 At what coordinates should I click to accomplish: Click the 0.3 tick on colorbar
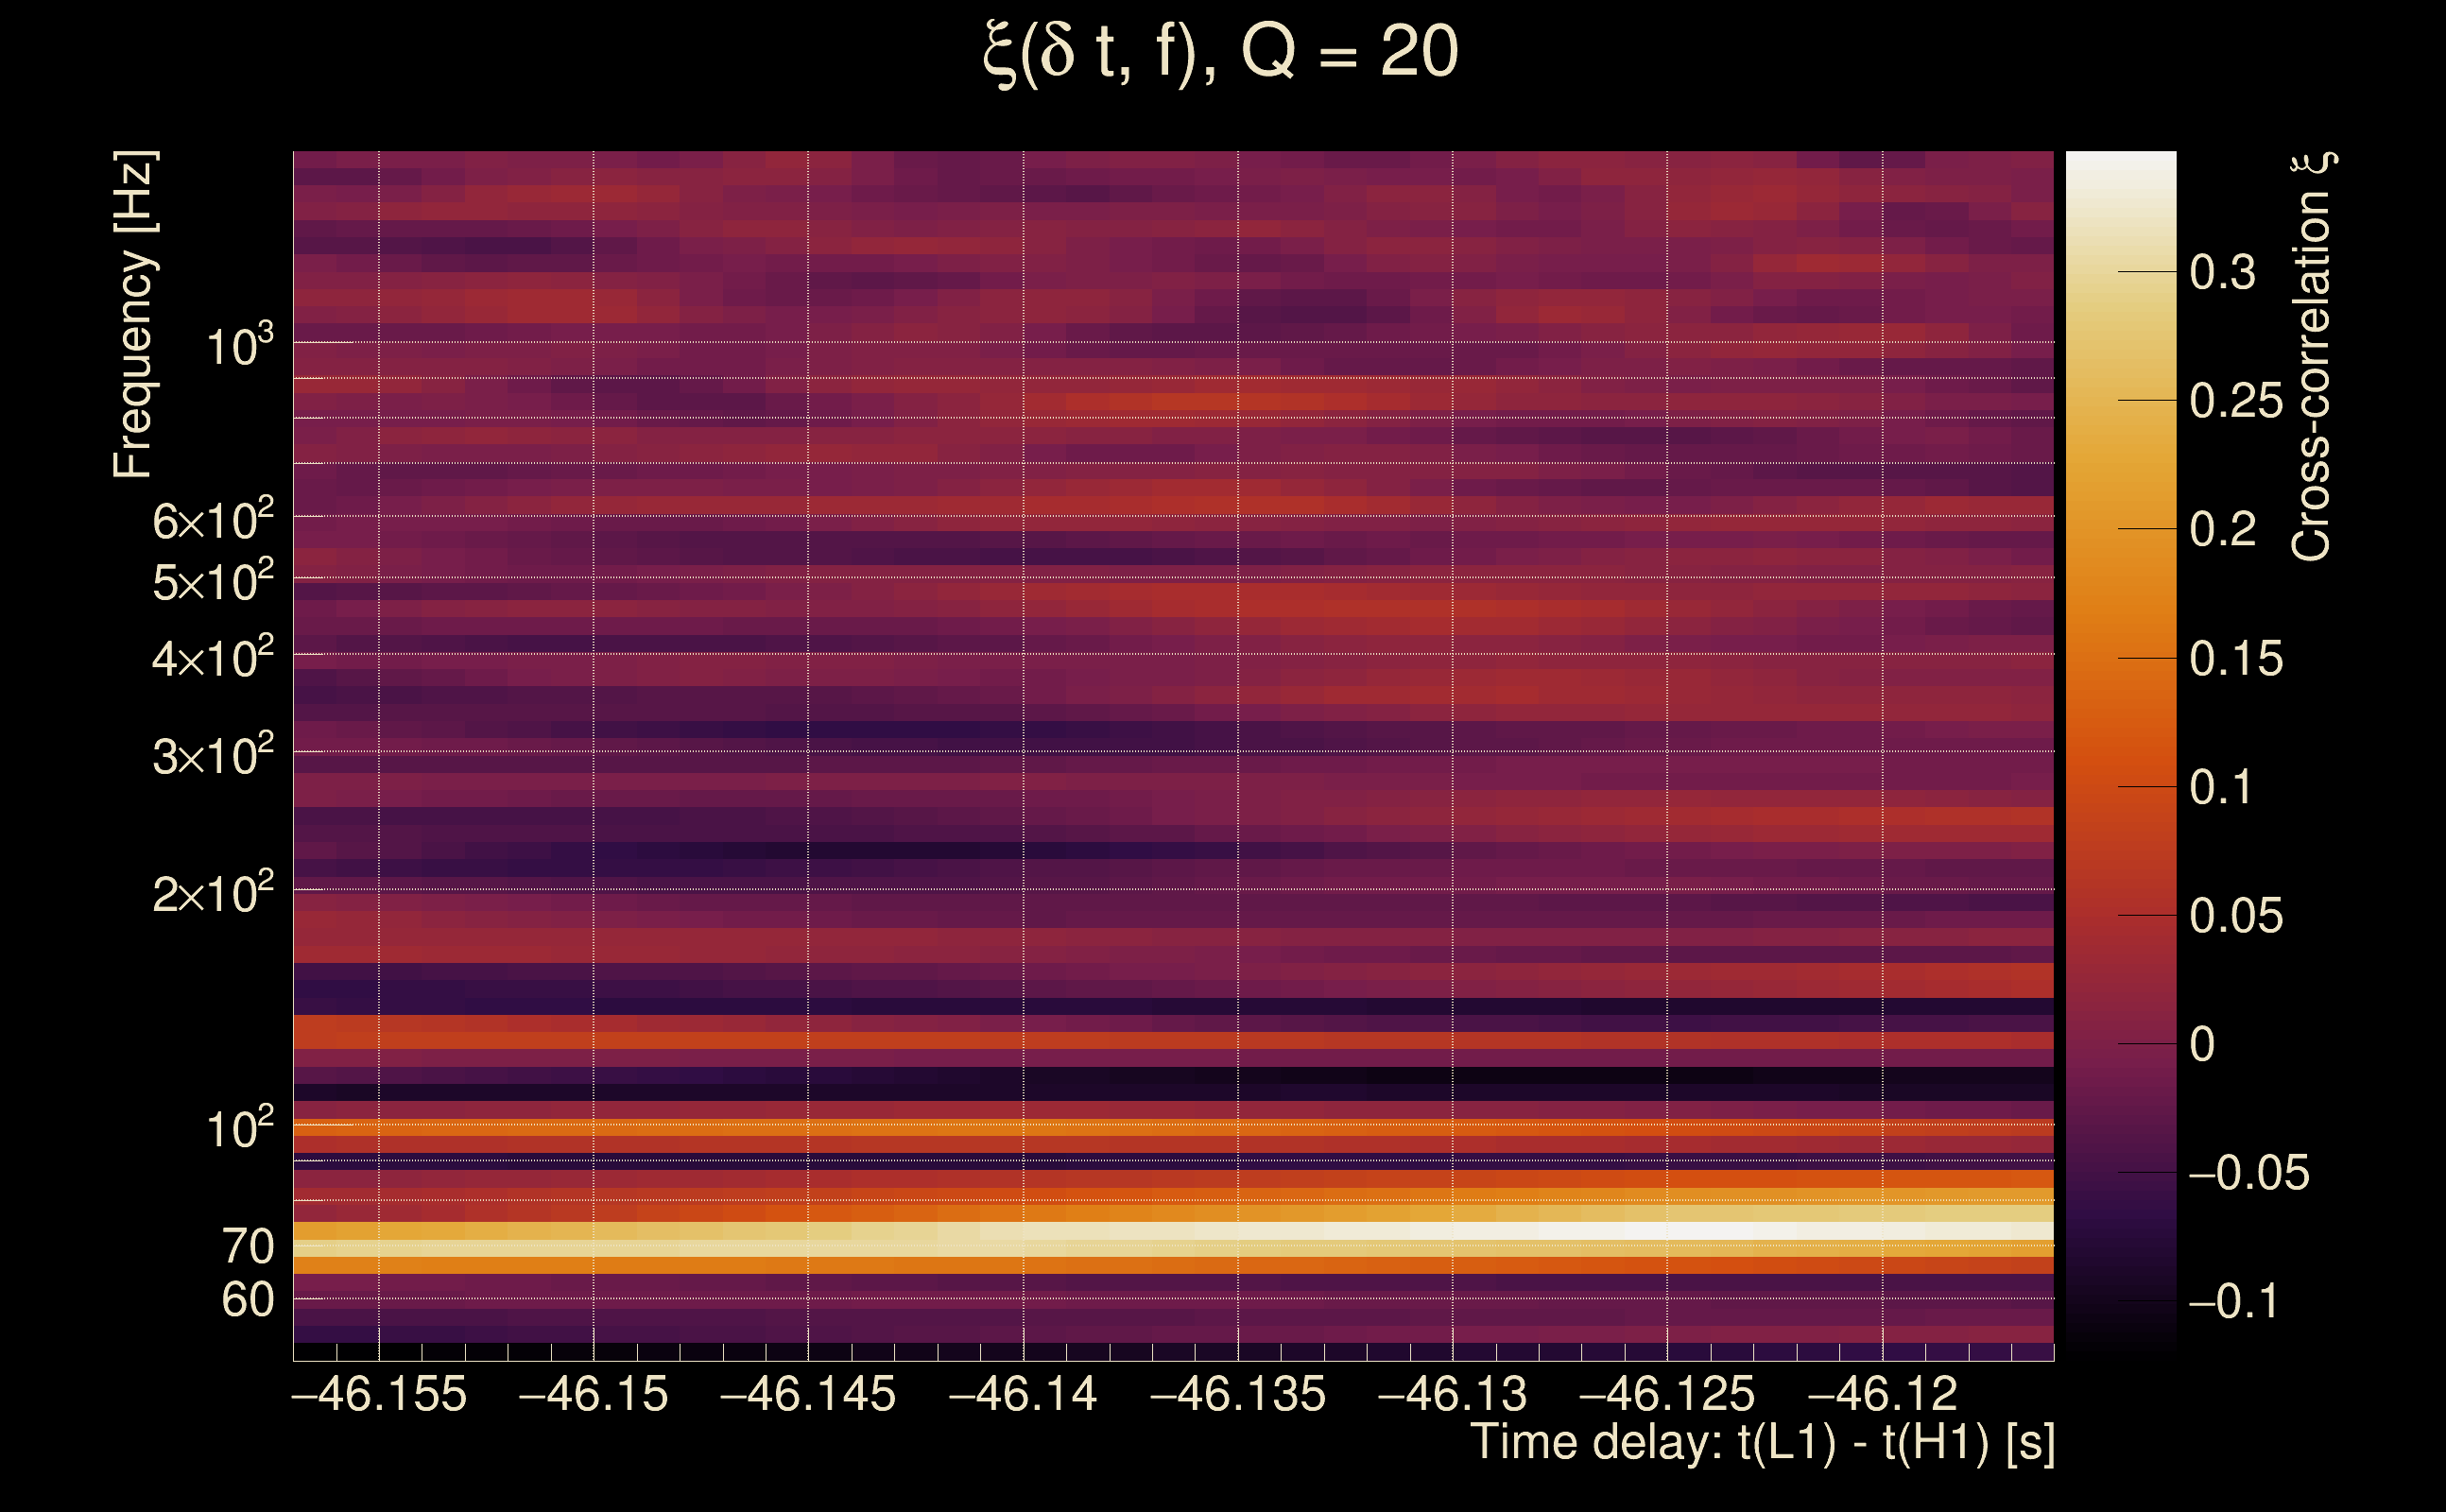pyautogui.click(x=2222, y=273)
